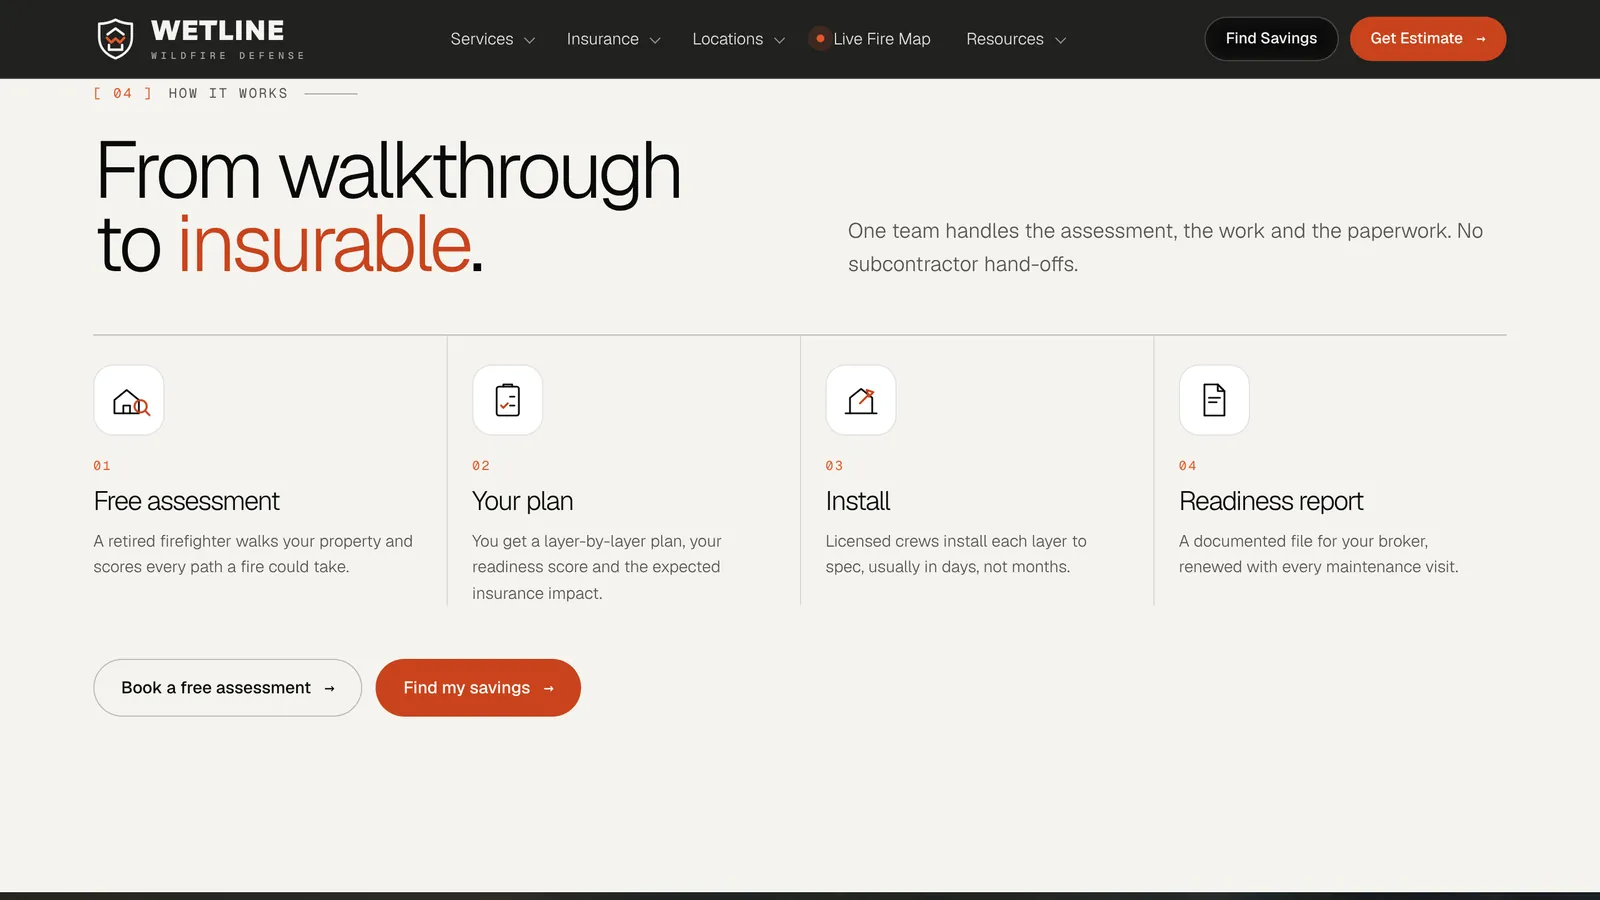
Task: Click the [ 04 ] section marker
Action: click(122, 93)
